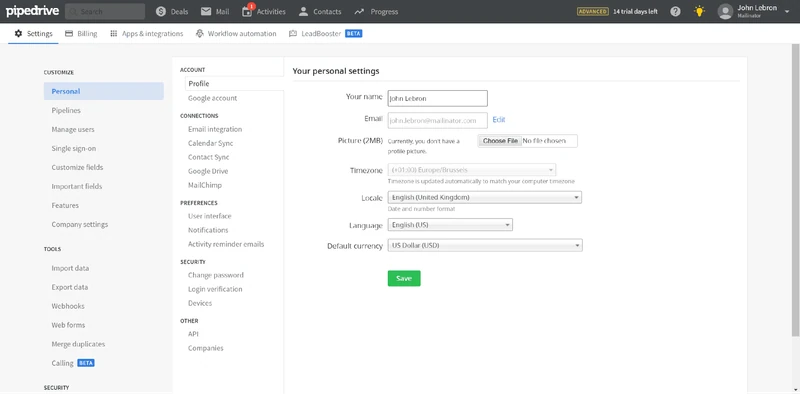Viewport: 800px width, 394px height.
Task: Switch to the Billing tab
Action: click(x=81, y=34)
